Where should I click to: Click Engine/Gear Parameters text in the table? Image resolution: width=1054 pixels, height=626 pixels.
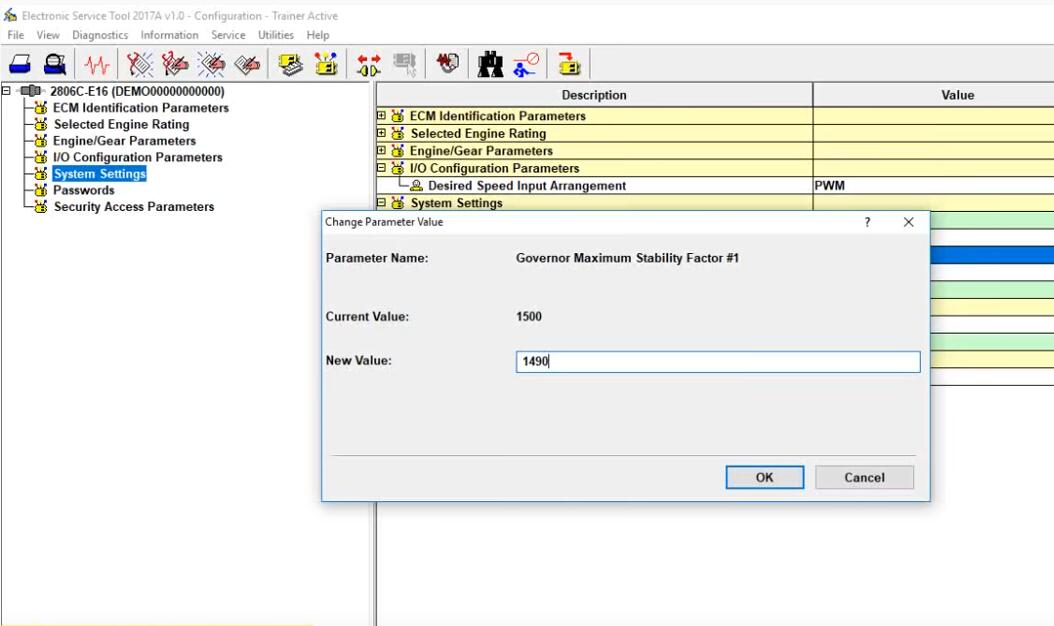481,151
